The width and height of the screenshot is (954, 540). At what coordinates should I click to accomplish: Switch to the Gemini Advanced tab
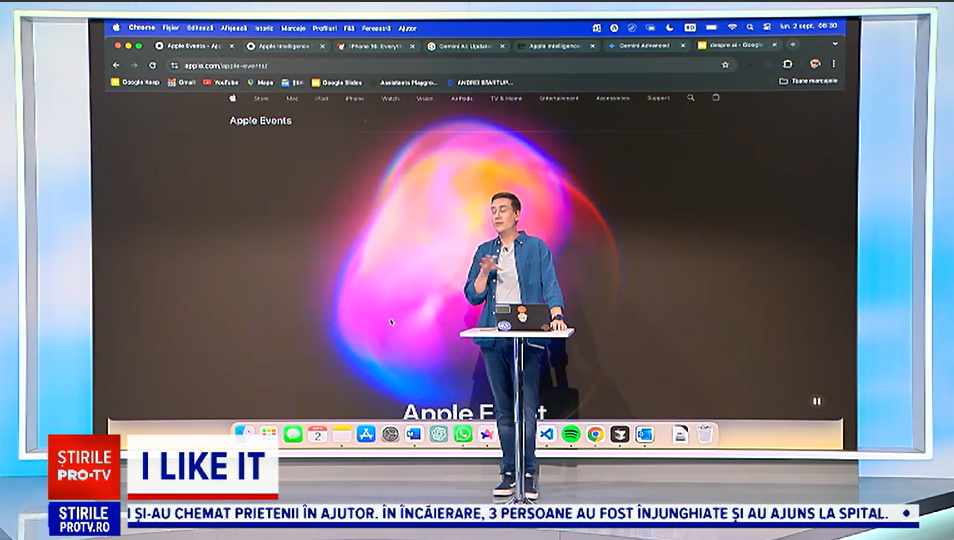[645, 45]
